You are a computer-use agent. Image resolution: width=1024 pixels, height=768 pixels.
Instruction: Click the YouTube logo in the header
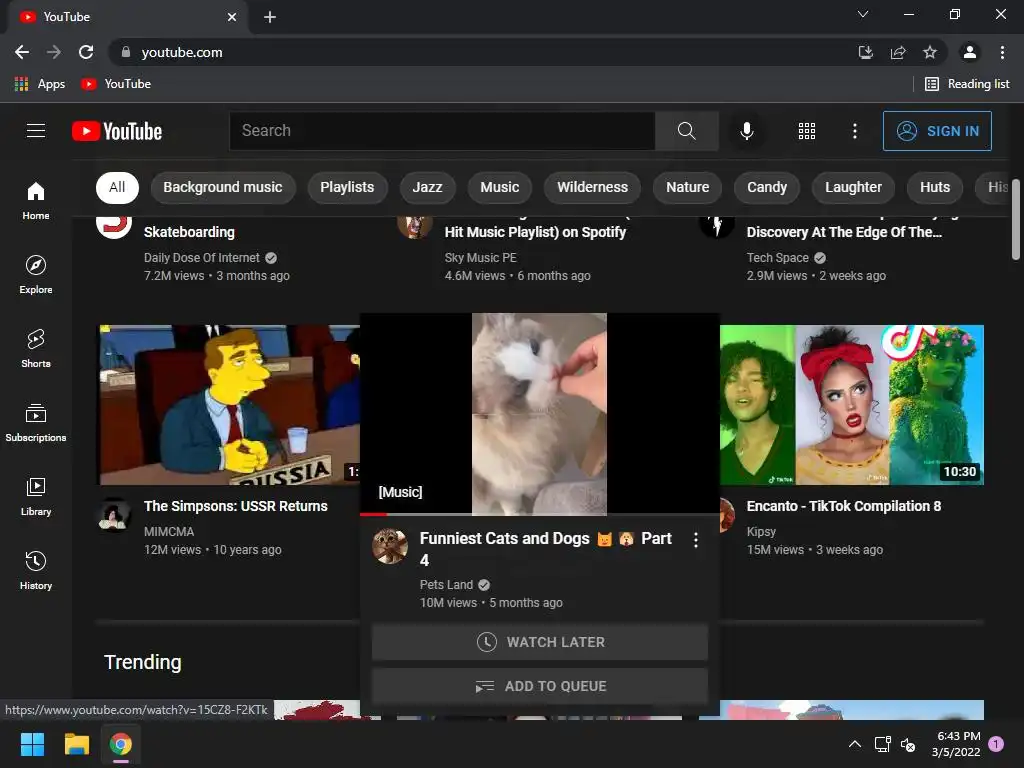tap(117, 131)
